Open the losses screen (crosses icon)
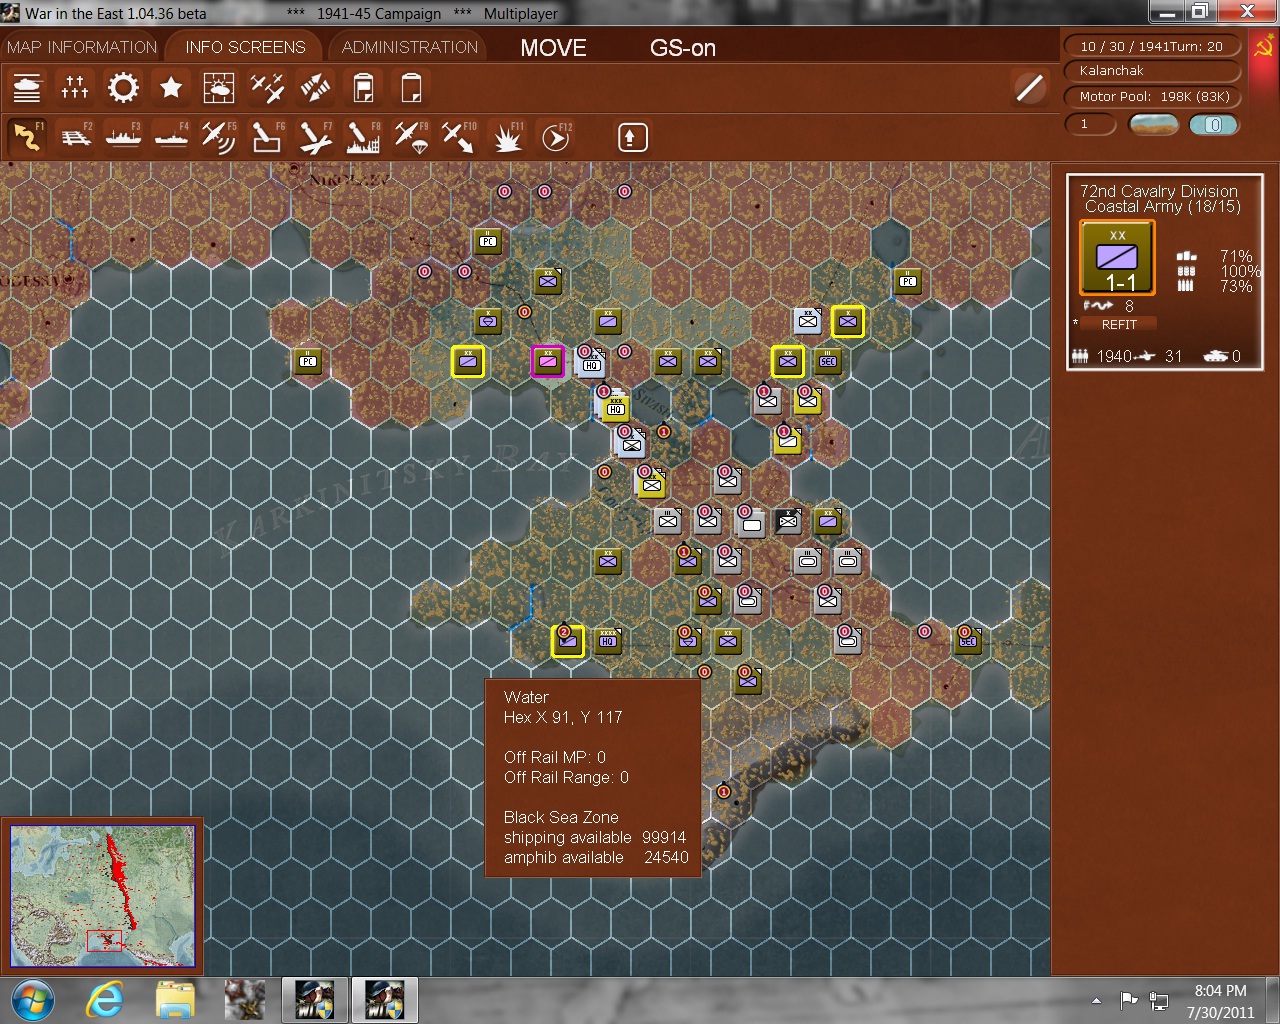 [x=75, y=88]
